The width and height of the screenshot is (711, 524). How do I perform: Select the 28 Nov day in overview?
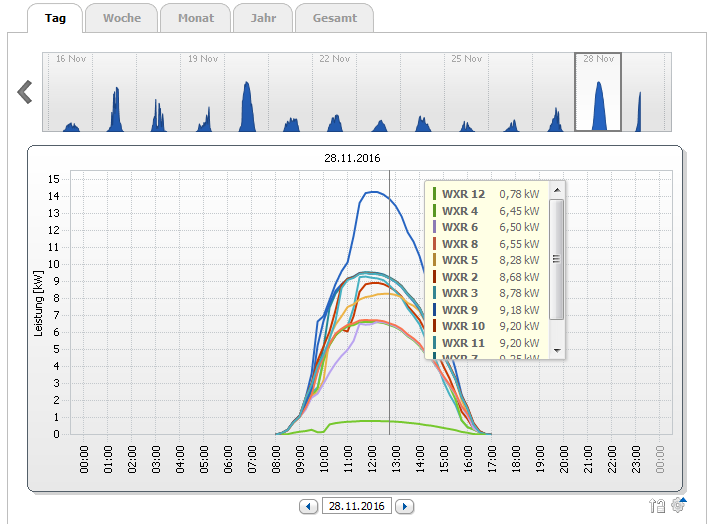[598, 92]
